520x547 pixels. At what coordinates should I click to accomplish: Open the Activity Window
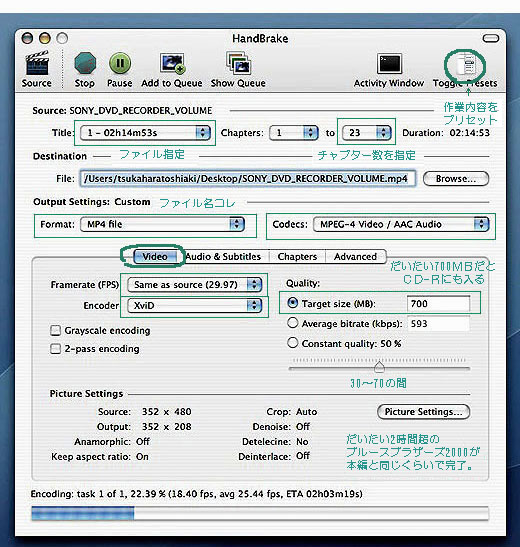(389, 63)
